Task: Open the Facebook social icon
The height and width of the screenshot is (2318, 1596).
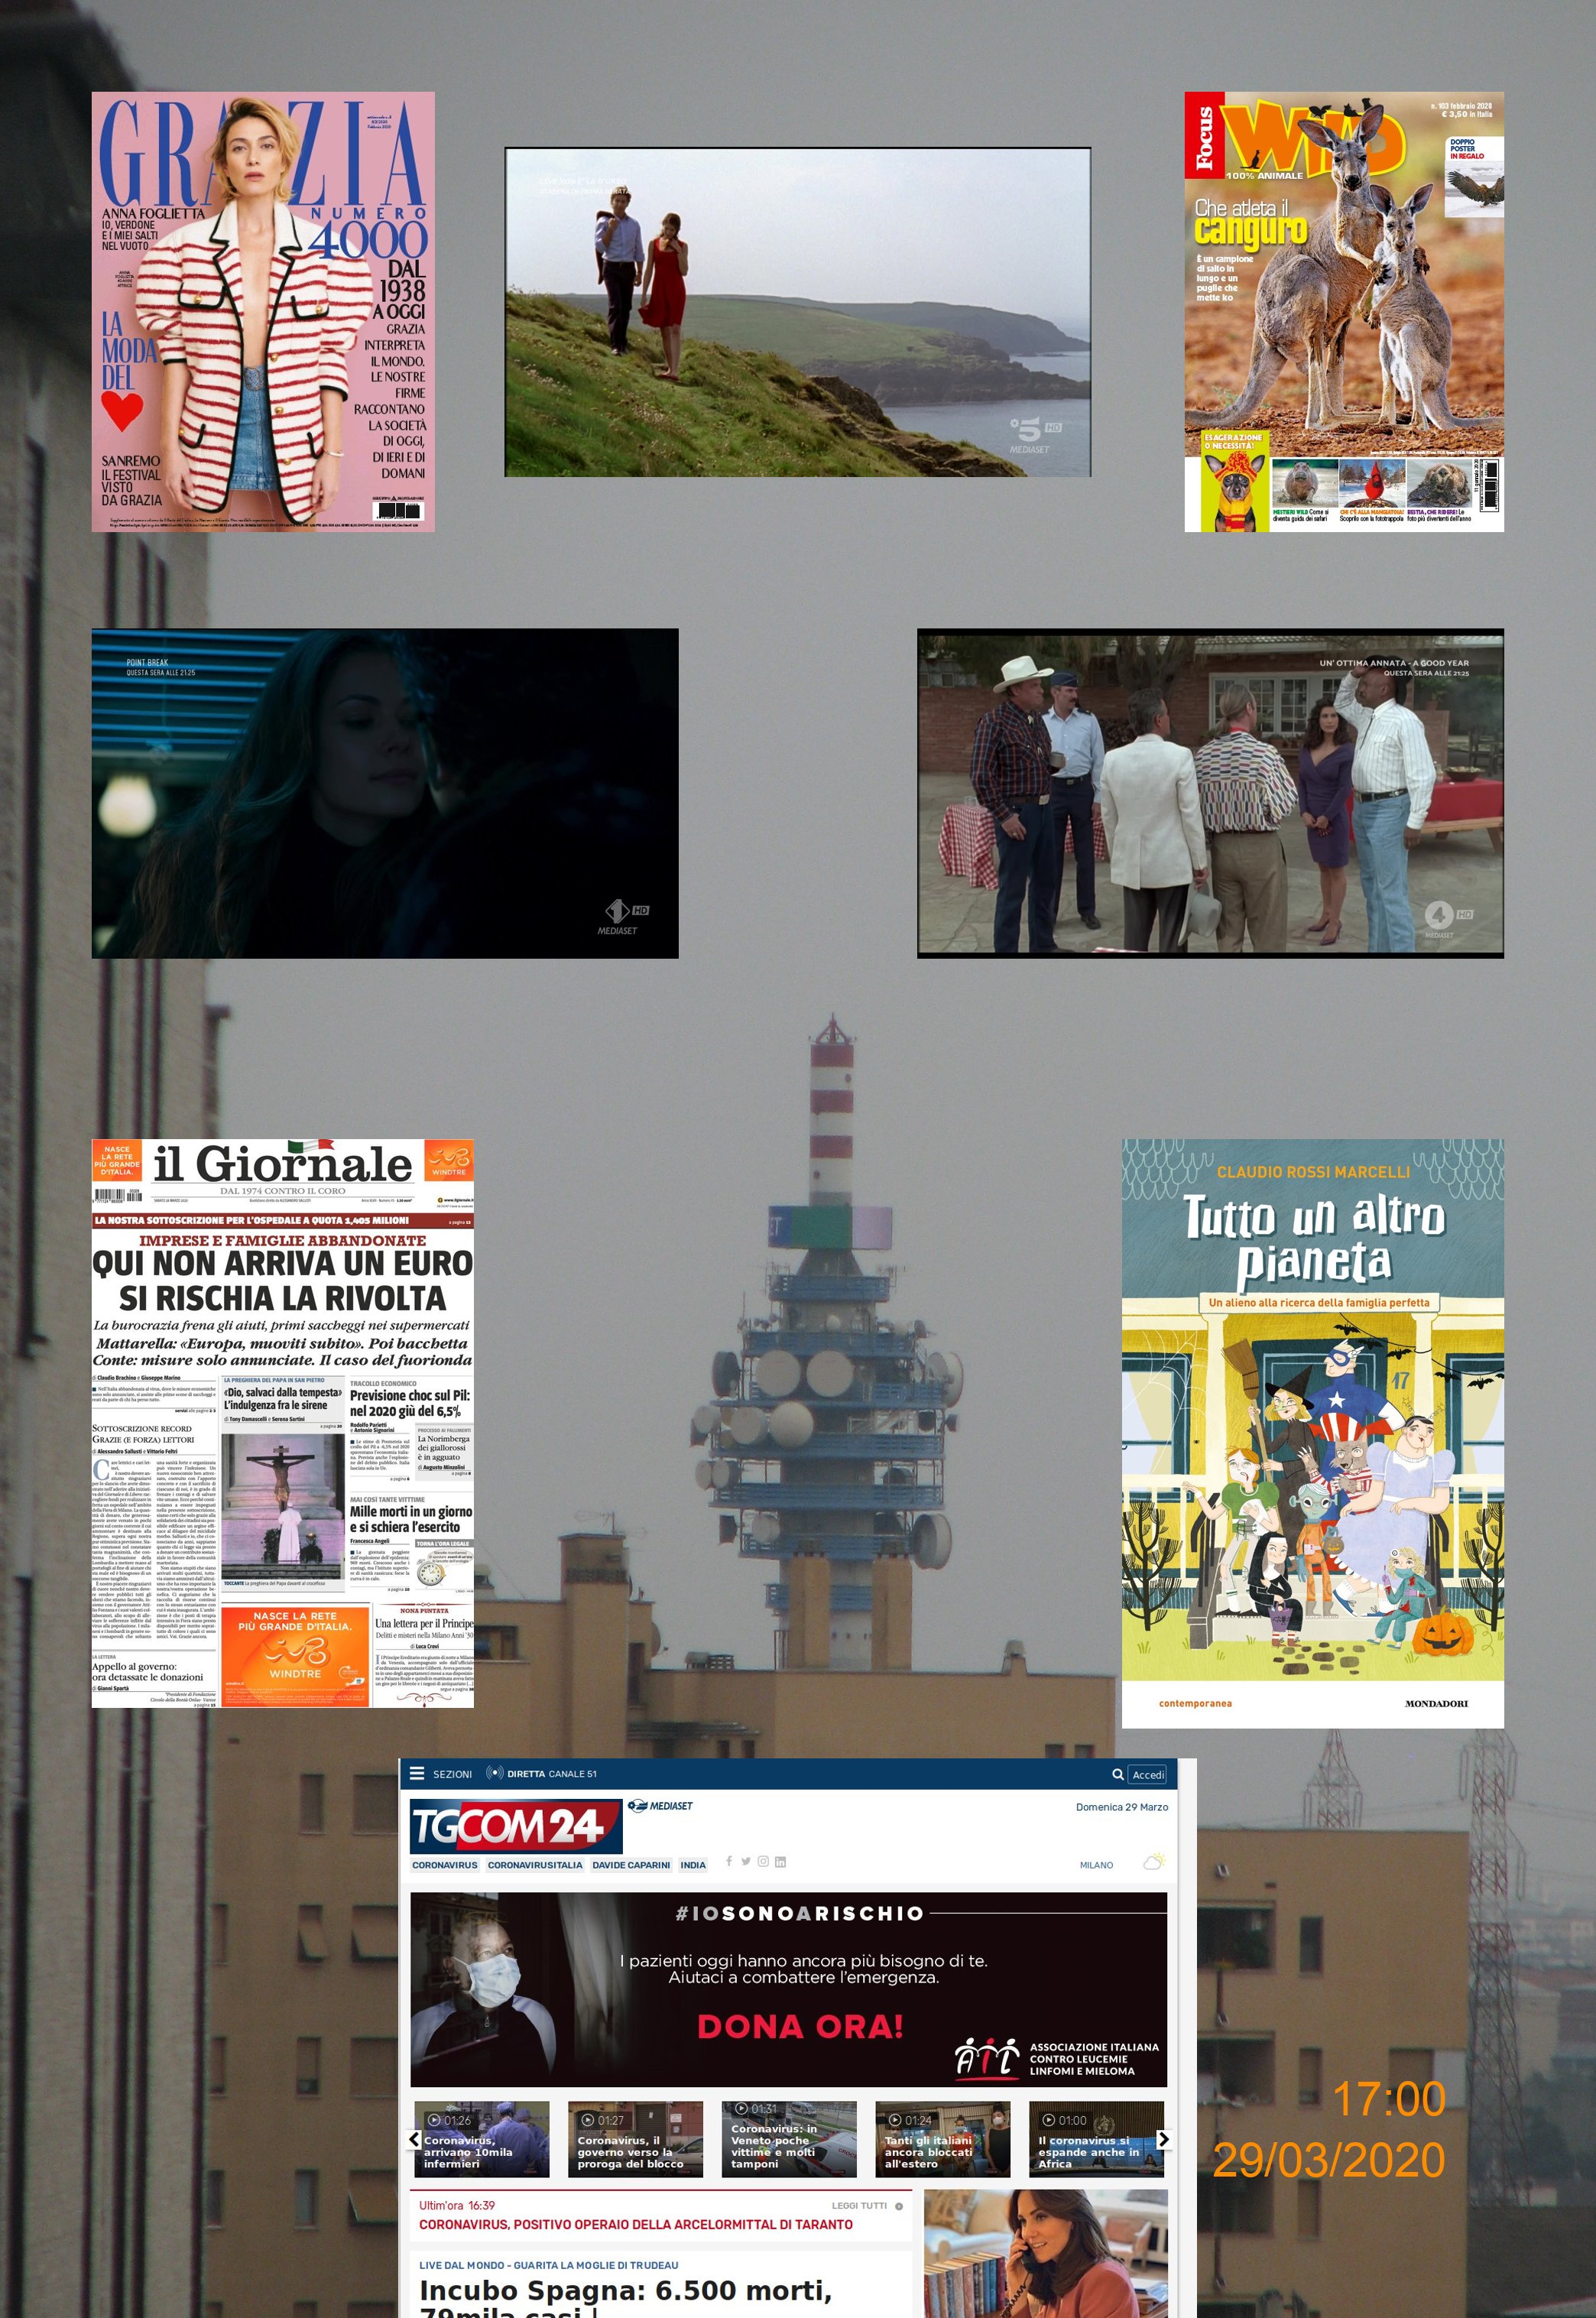Action: coord(729,1861)
